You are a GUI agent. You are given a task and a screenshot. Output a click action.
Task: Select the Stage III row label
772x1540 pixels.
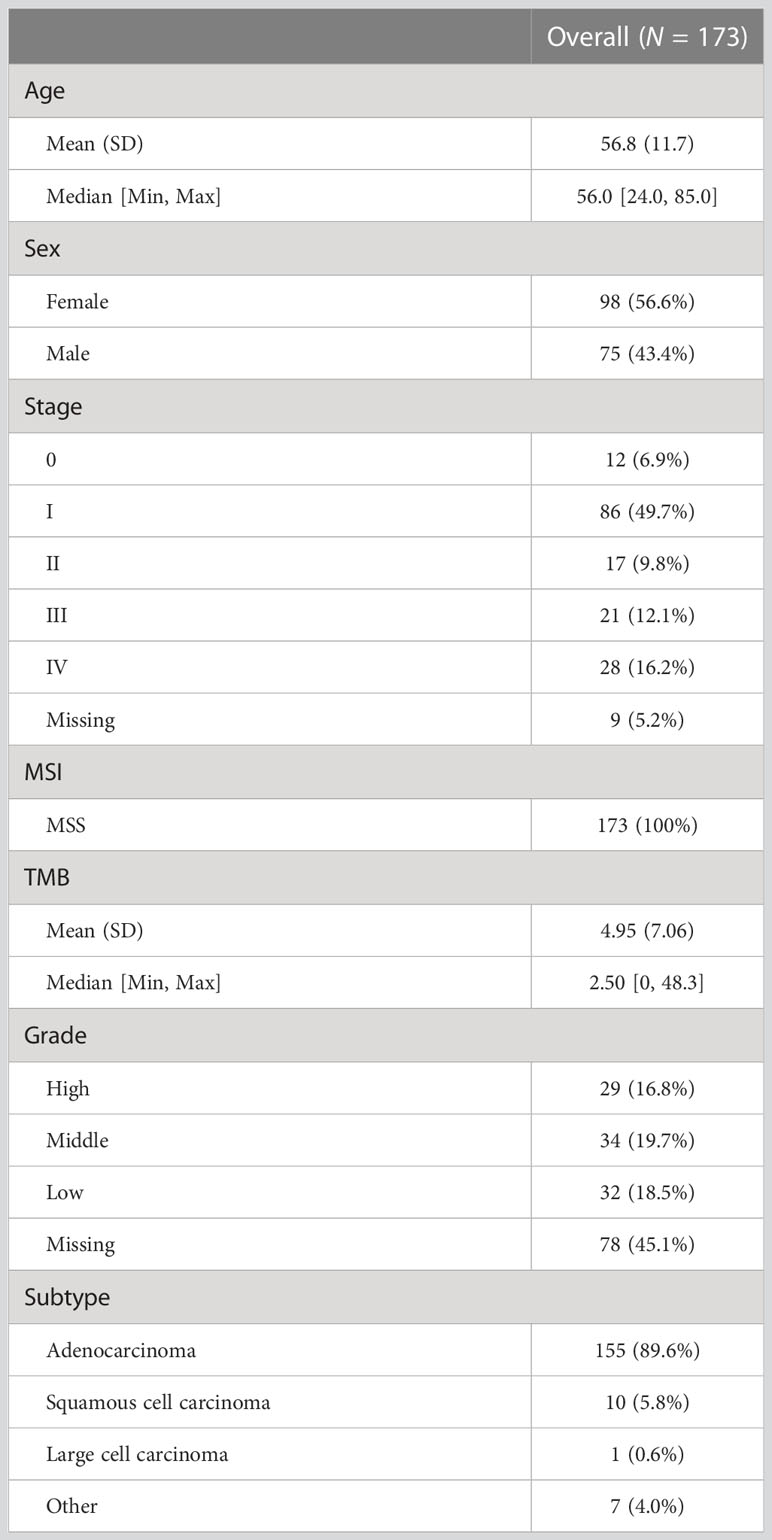[57, 615]
